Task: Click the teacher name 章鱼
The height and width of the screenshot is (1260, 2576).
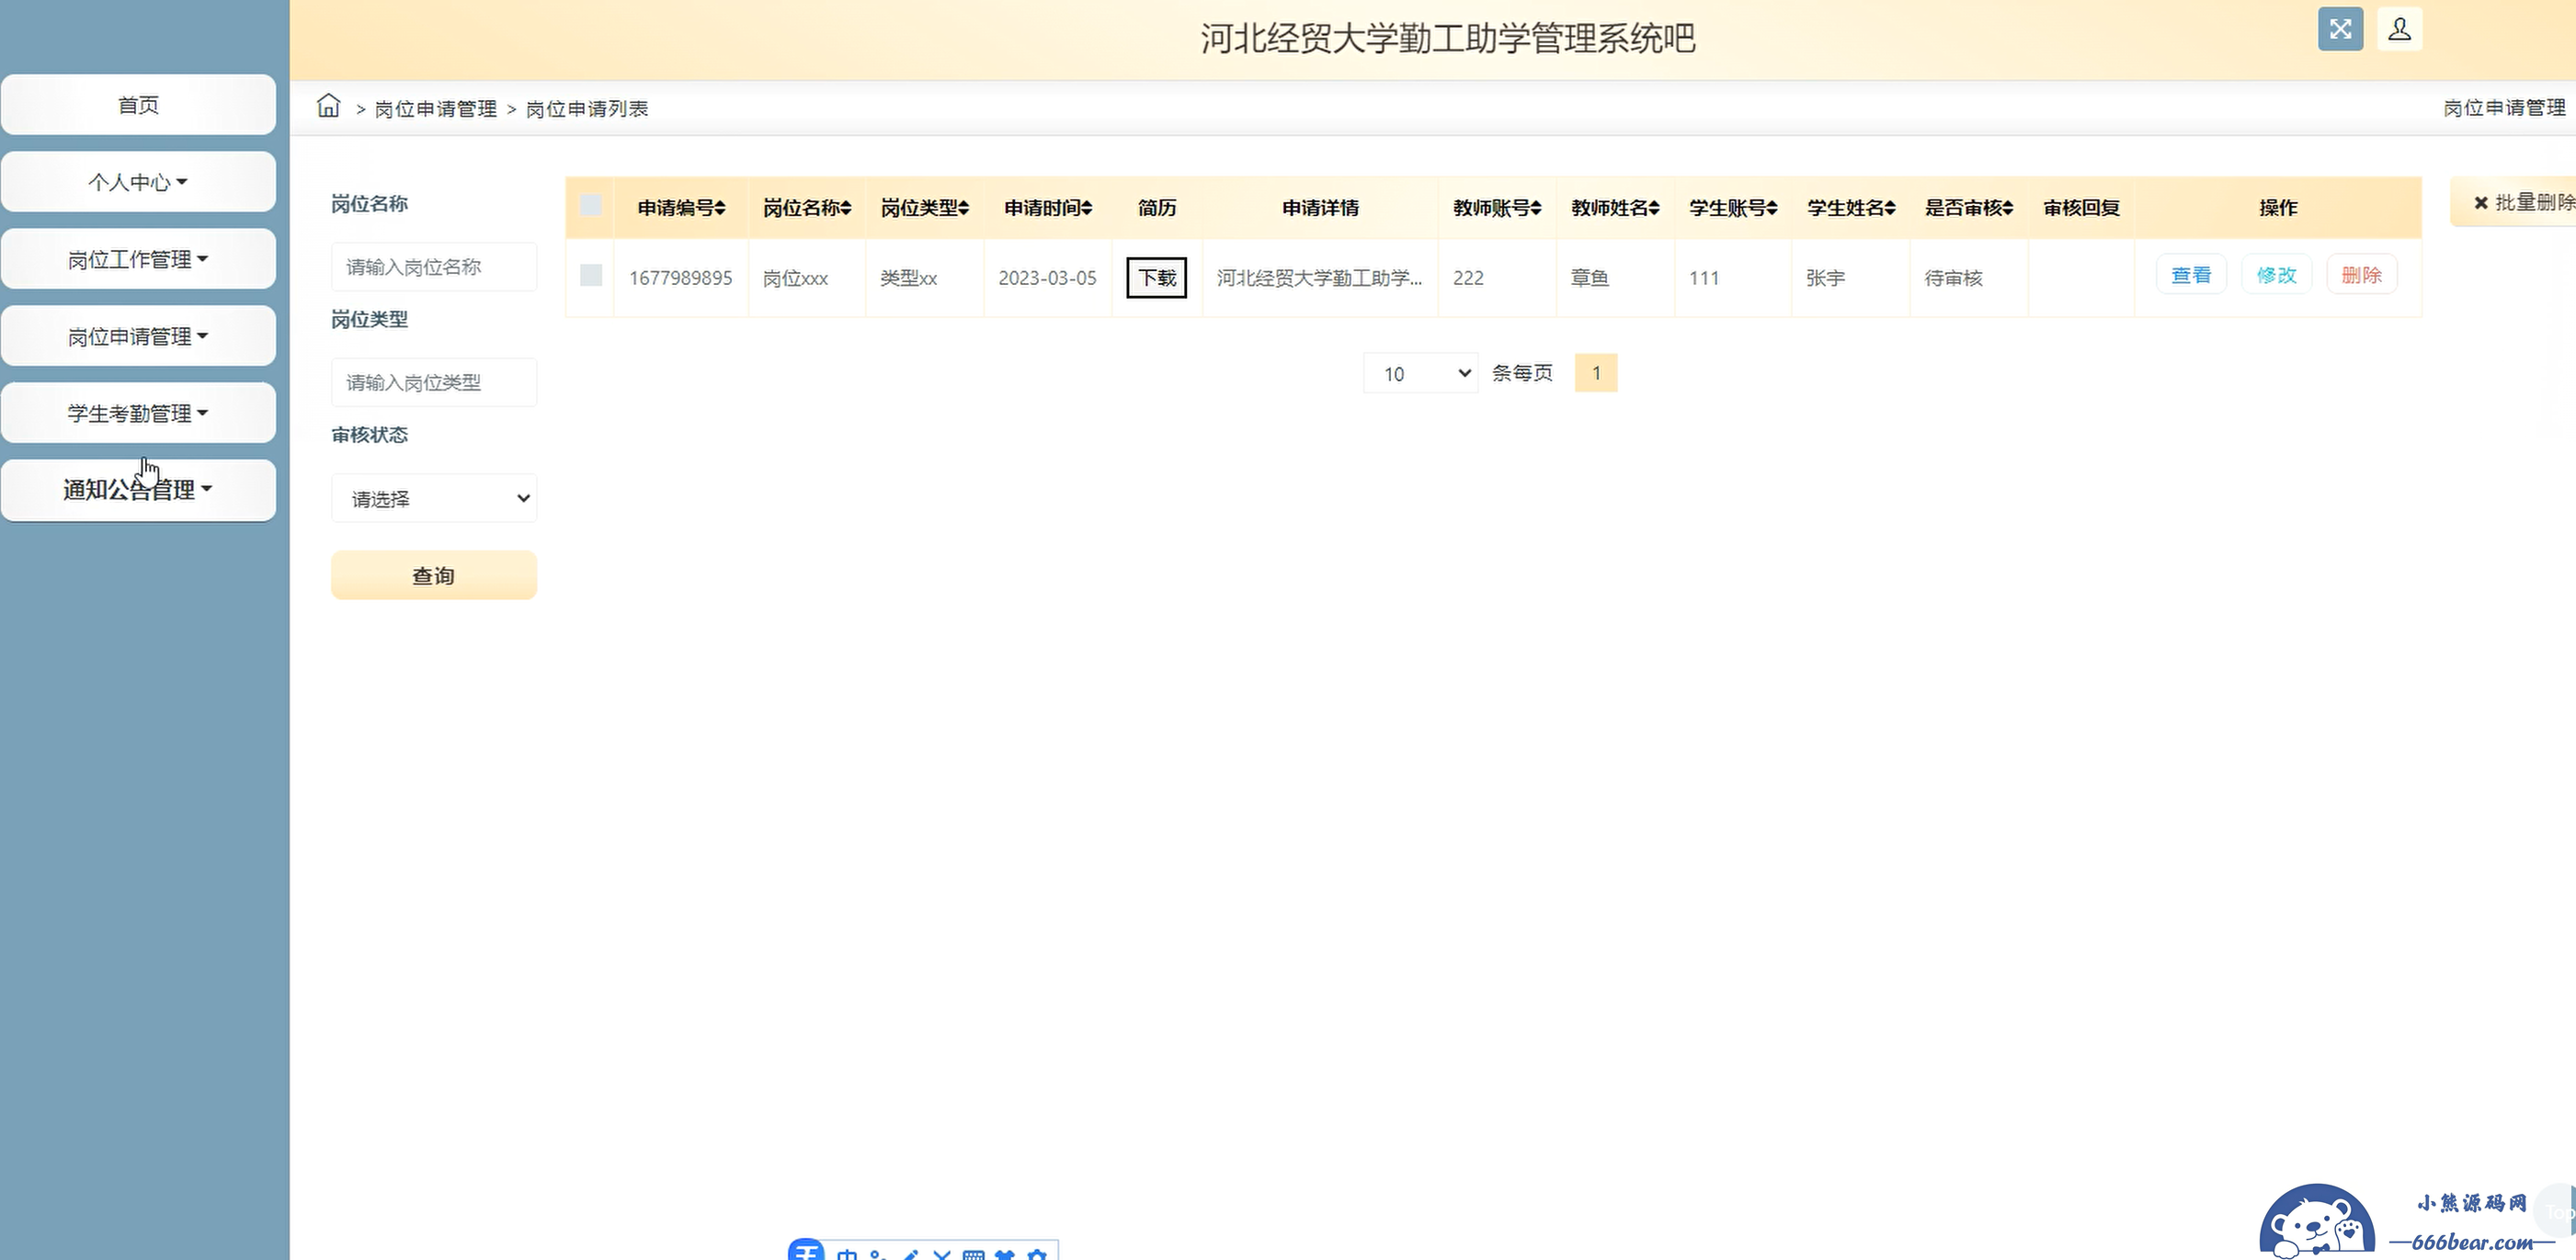Action: (x=1589, y=278)
